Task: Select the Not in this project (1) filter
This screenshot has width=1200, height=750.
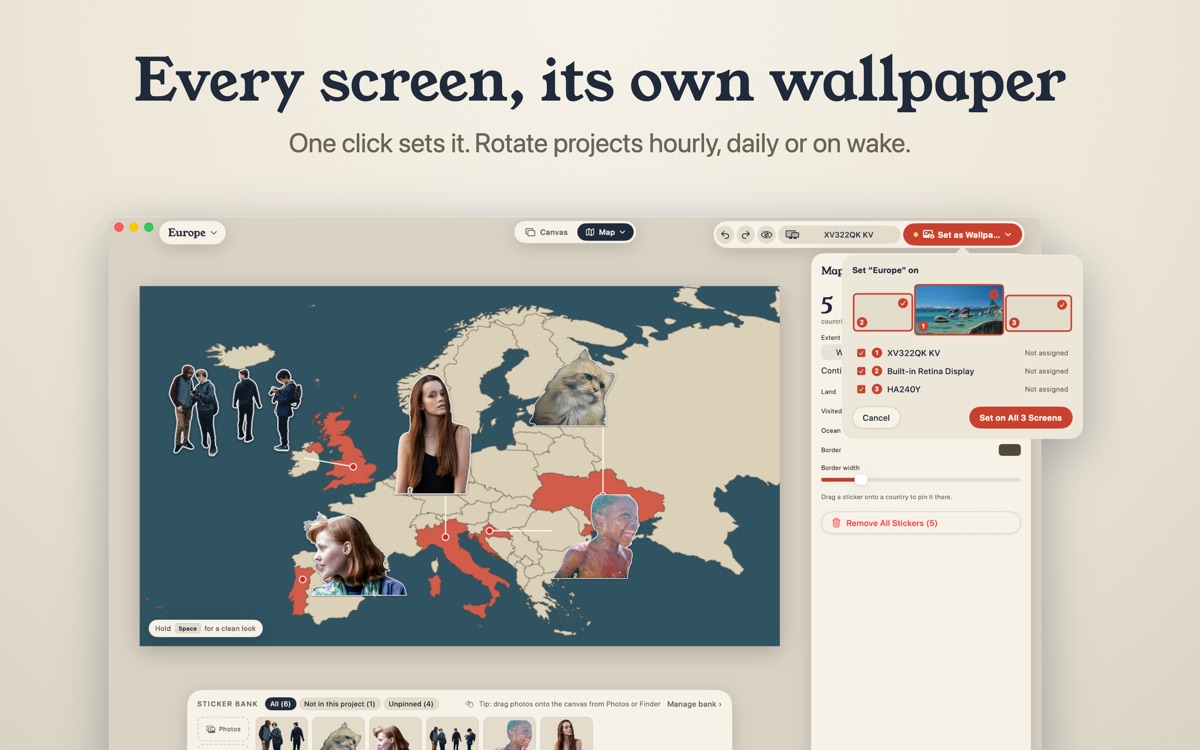Action: pyautogui.click(x=340, y=704)
